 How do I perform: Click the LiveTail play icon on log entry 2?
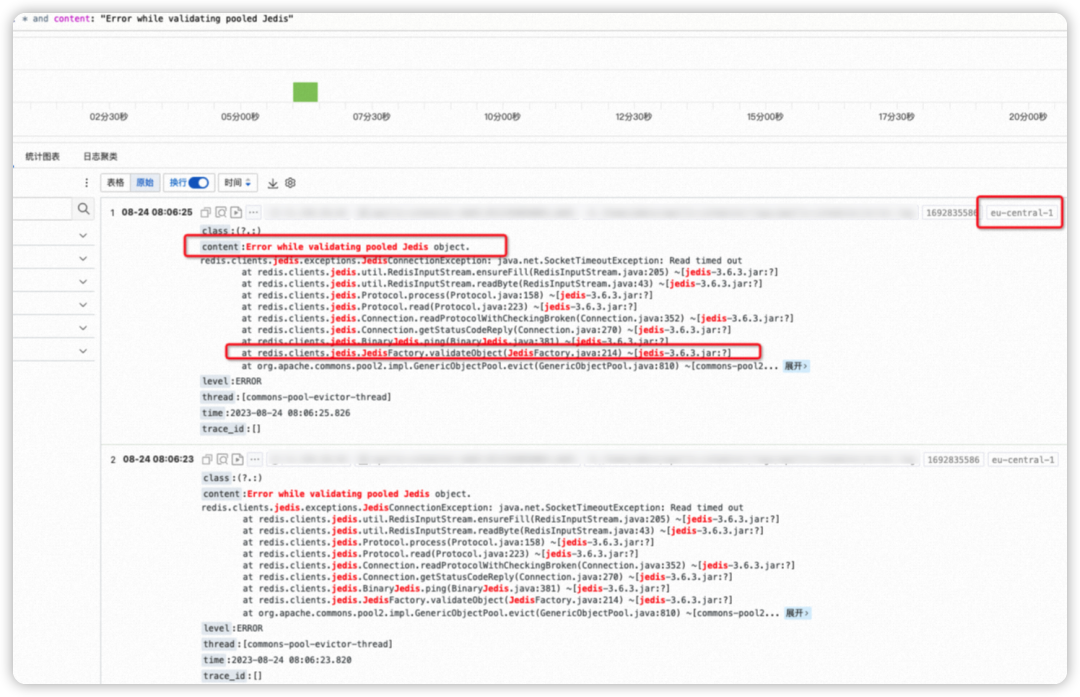coord(237,460)
